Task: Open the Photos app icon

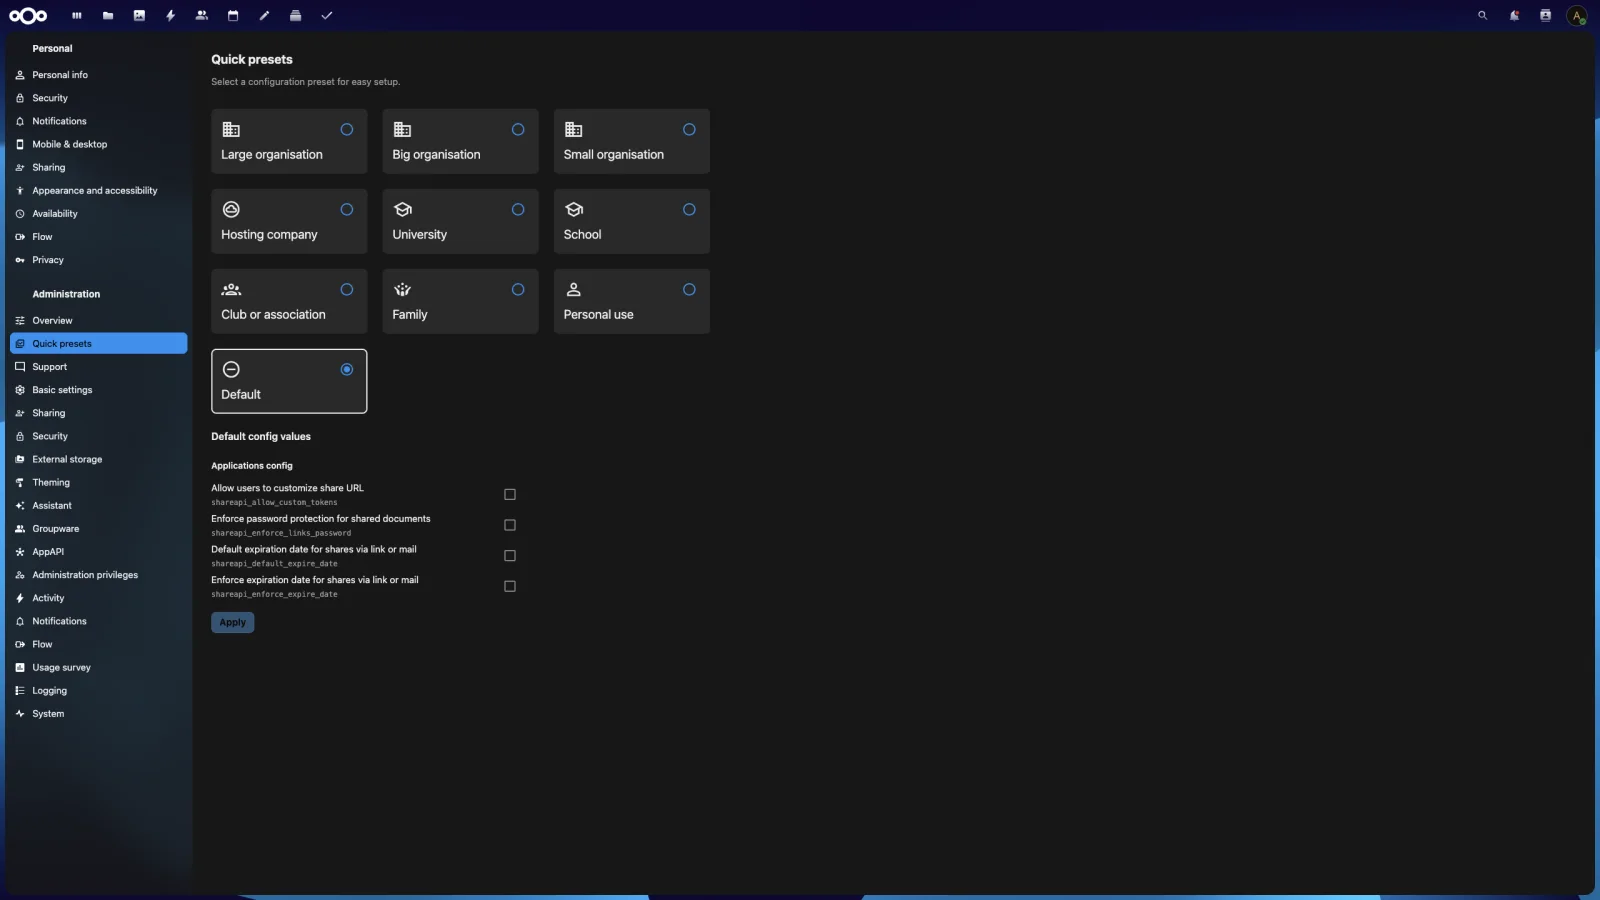Action: click(x=139, y=15)
